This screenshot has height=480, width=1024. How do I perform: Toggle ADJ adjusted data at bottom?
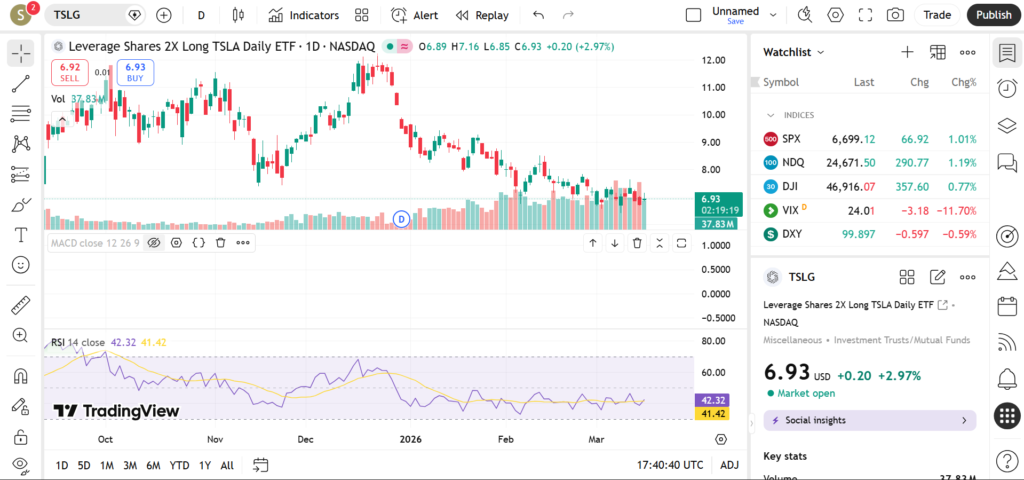point(730,465)
